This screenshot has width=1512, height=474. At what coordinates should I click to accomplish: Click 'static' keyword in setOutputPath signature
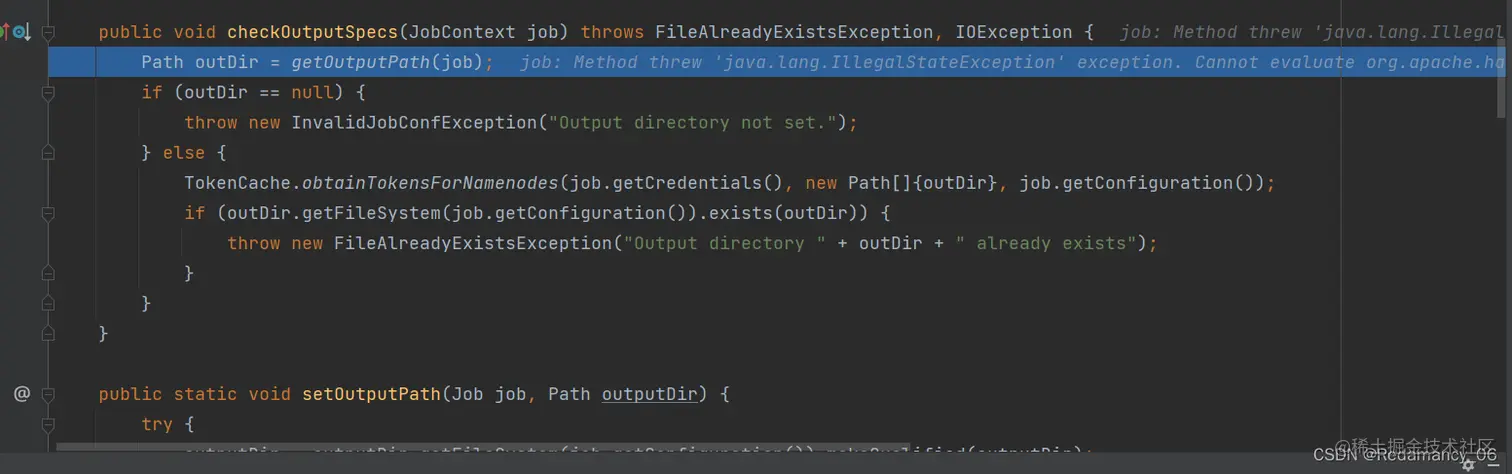tap(205, 394)
